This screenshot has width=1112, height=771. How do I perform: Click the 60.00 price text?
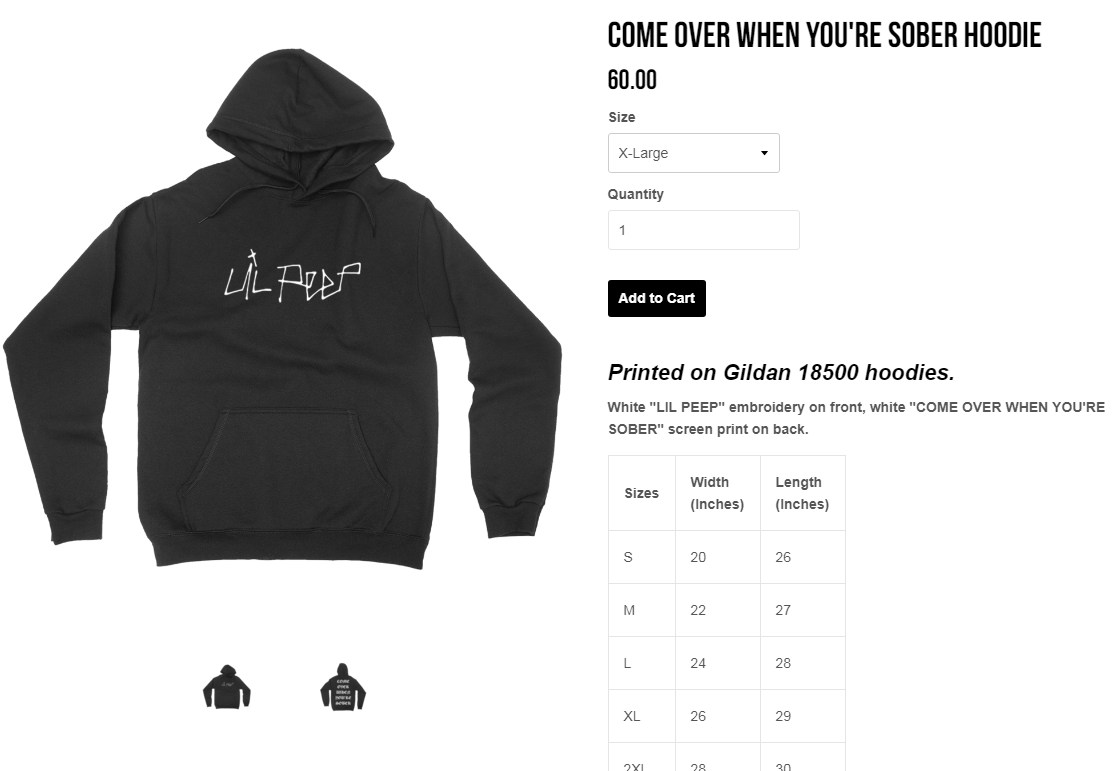point(632,79)
